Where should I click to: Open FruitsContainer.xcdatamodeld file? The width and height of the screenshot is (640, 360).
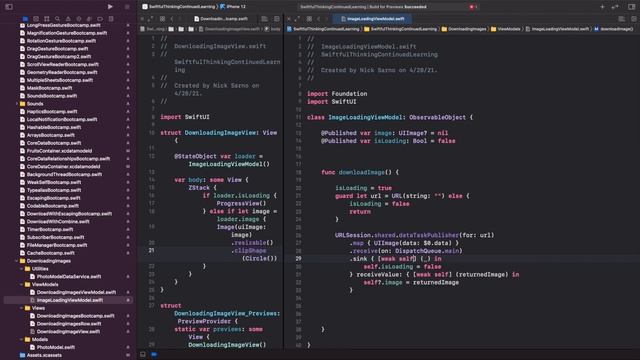coord(56,151)
